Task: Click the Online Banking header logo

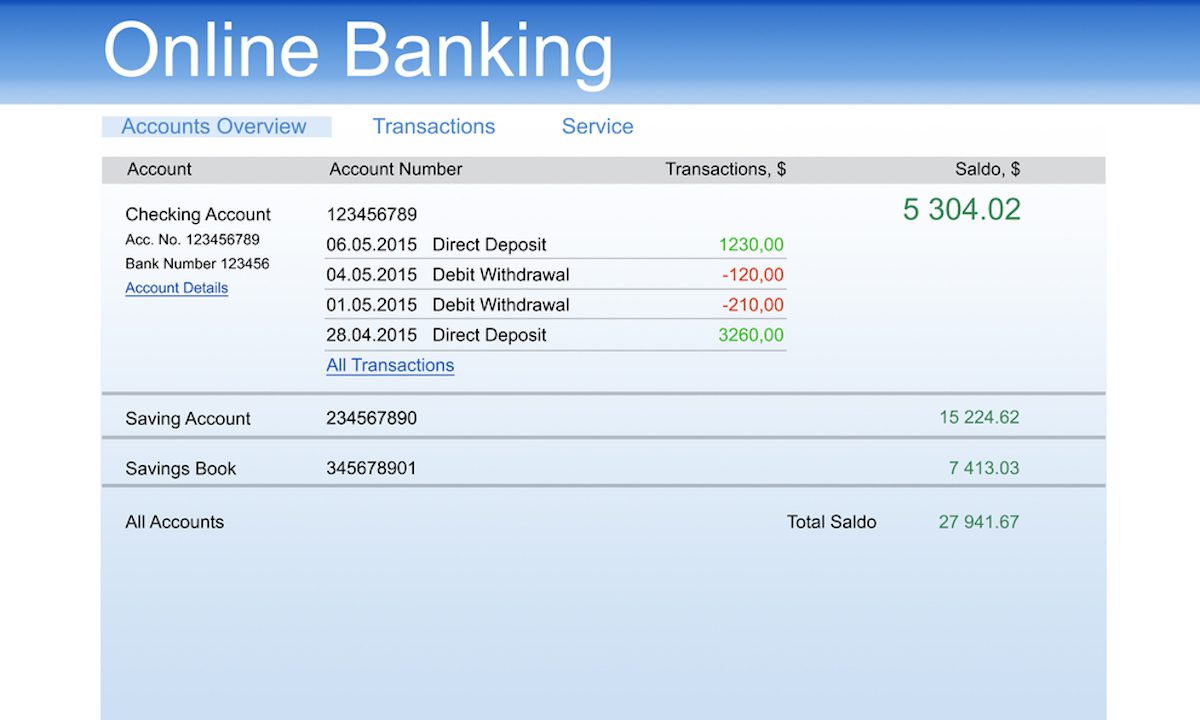Action: 357,49
